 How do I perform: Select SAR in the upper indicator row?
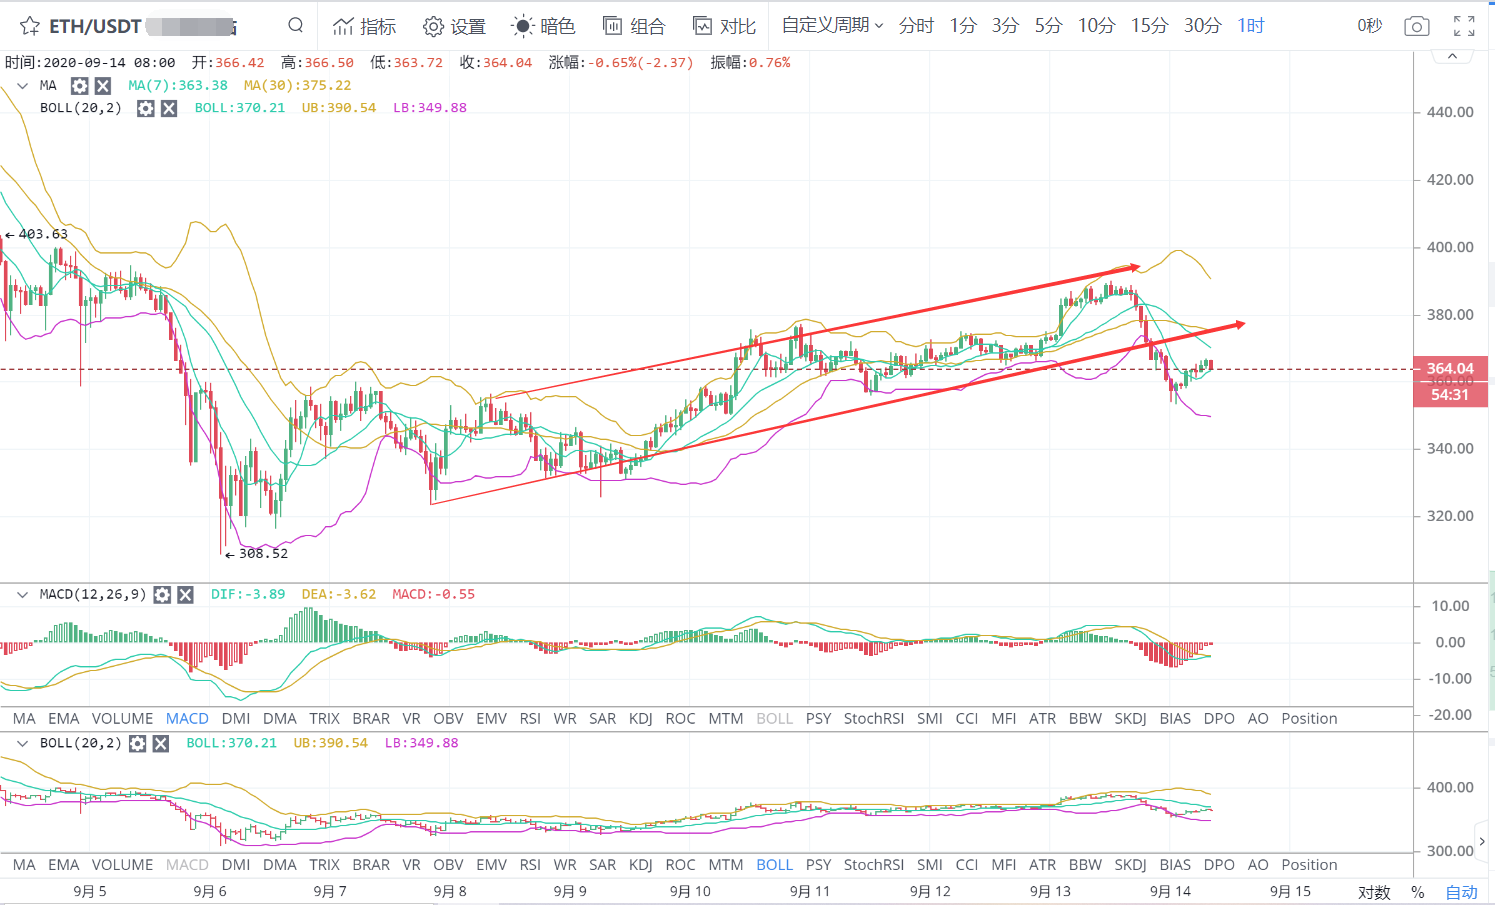click(602, 719)
